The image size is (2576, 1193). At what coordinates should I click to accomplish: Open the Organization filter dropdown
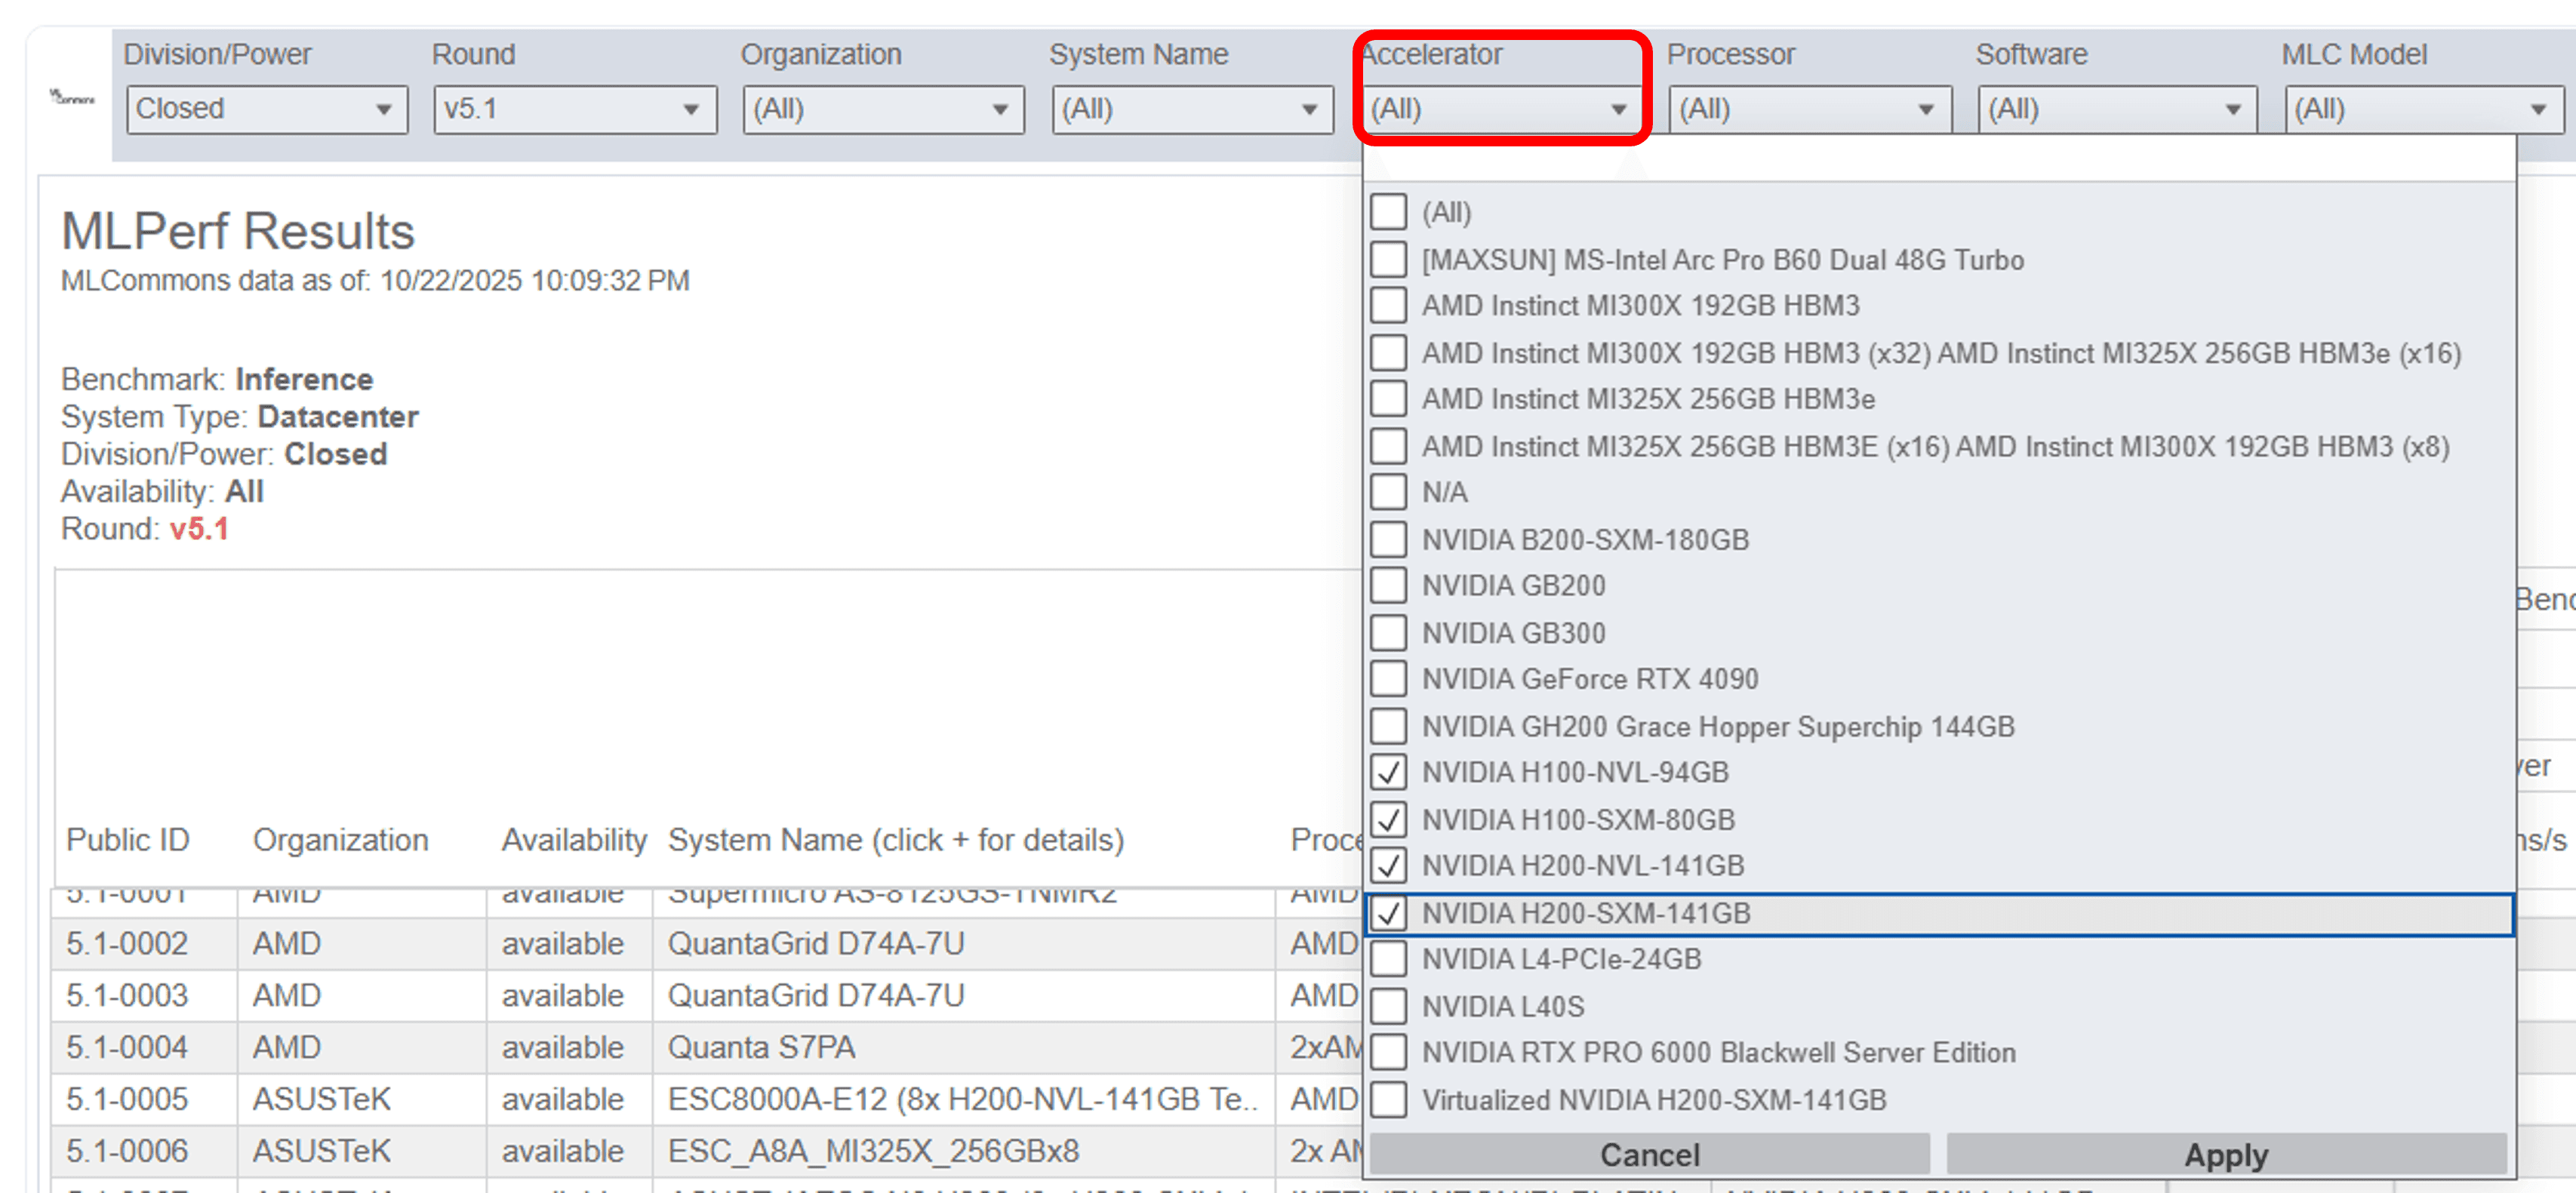pyautogui.click(x=883, y=109)
